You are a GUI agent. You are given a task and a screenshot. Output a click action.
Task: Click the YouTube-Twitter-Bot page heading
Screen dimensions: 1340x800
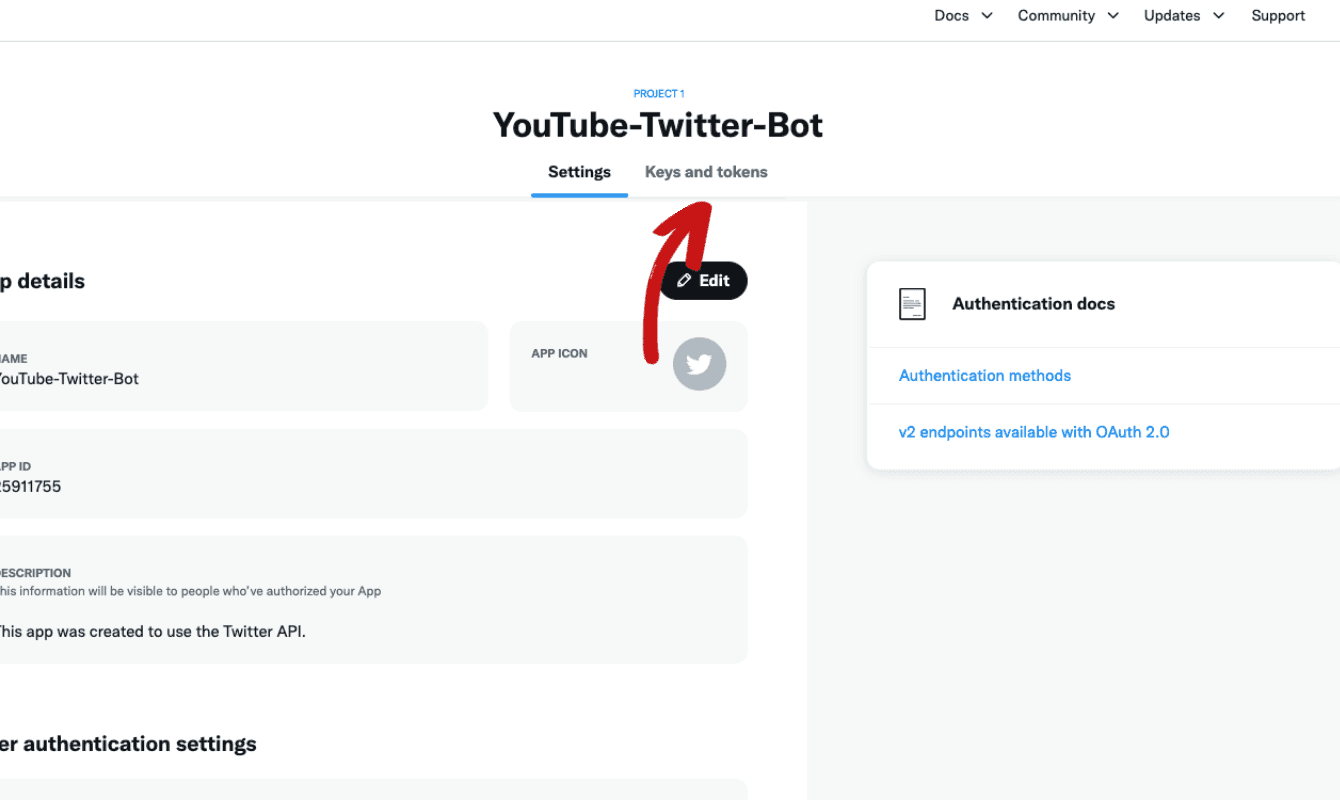(658, 125)
